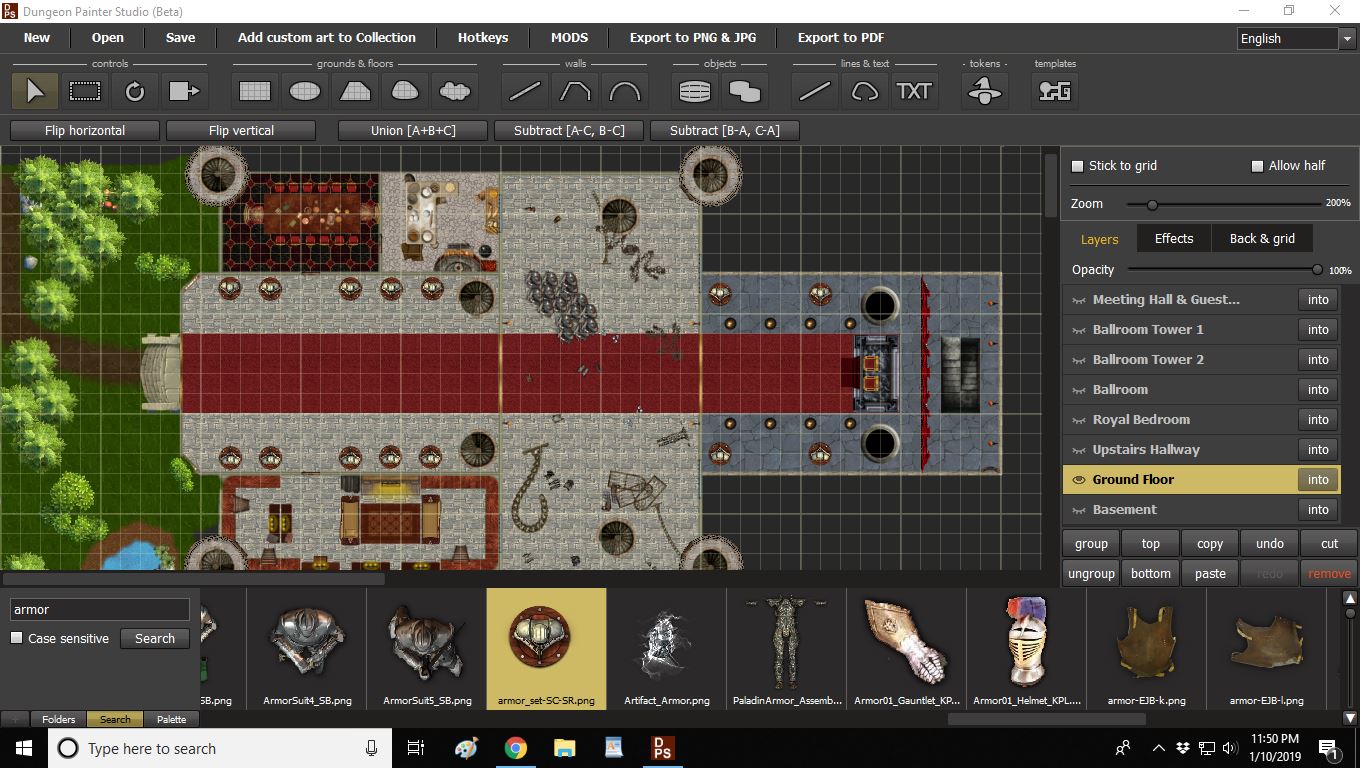The image size is (1360, 768).
Task: Open the Palette tab
Action: [171, 719]
